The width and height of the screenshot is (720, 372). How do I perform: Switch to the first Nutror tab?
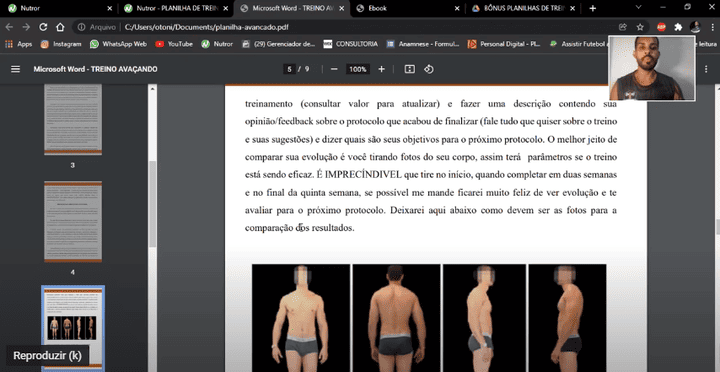(60, 8)
